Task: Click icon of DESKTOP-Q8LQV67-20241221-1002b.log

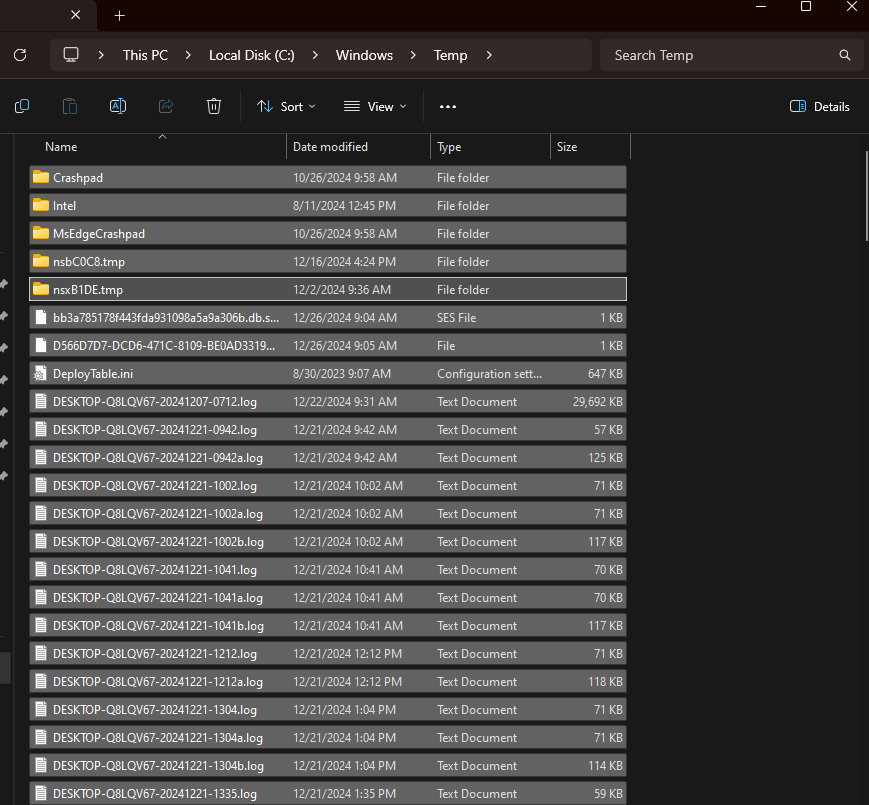Action: coord(40,541)
